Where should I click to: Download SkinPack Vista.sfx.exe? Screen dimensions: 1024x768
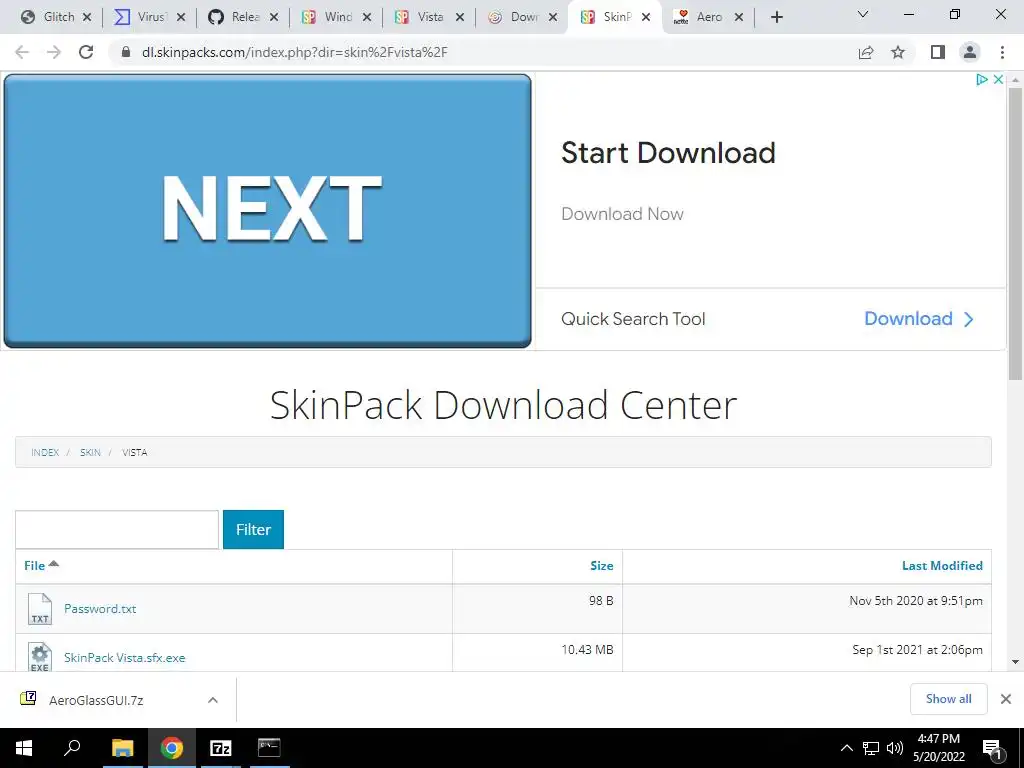(125, 658)
